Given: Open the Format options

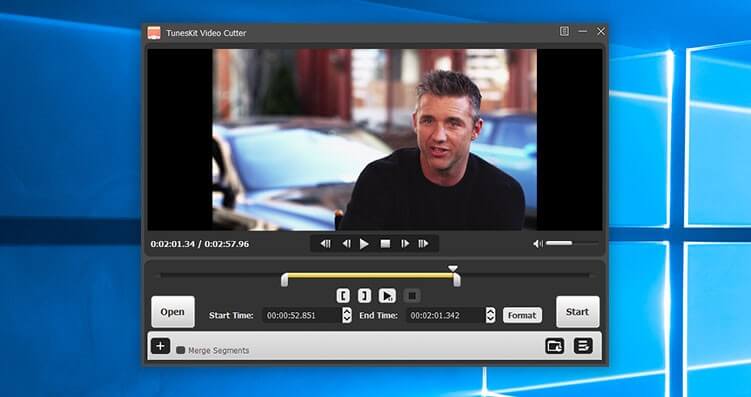Looking at the screenshot, I should click(522, 315).
